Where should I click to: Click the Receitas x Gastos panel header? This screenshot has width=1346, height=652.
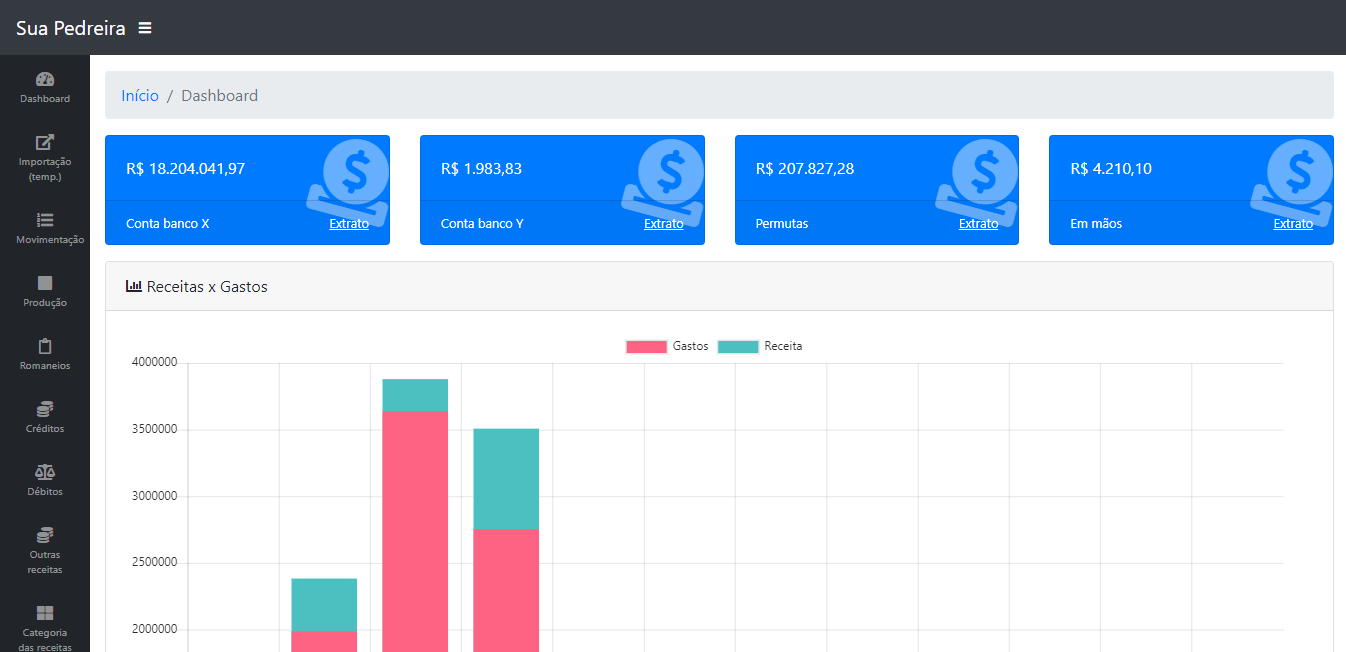(206, 287)
